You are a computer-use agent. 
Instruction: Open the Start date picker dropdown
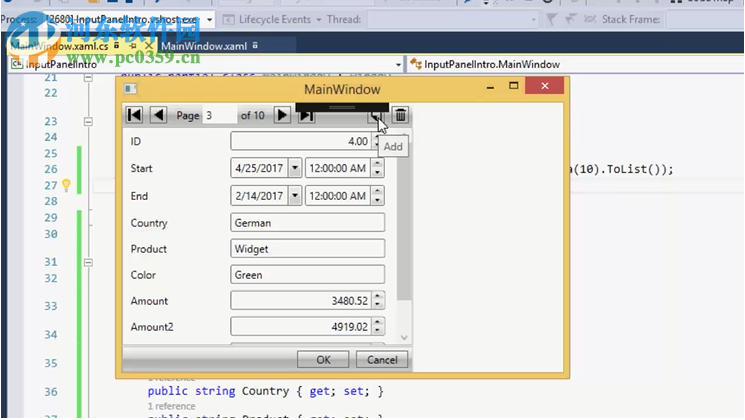(294, 169)
